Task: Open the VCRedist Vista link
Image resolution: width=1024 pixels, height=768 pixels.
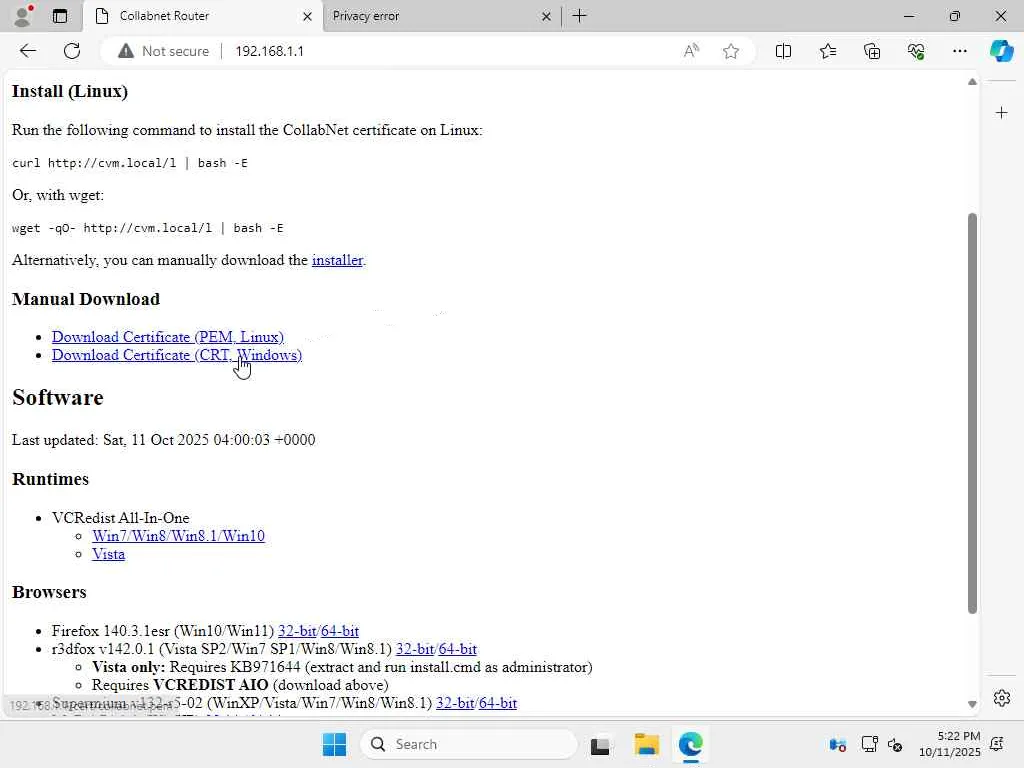Action: (108, 554)
